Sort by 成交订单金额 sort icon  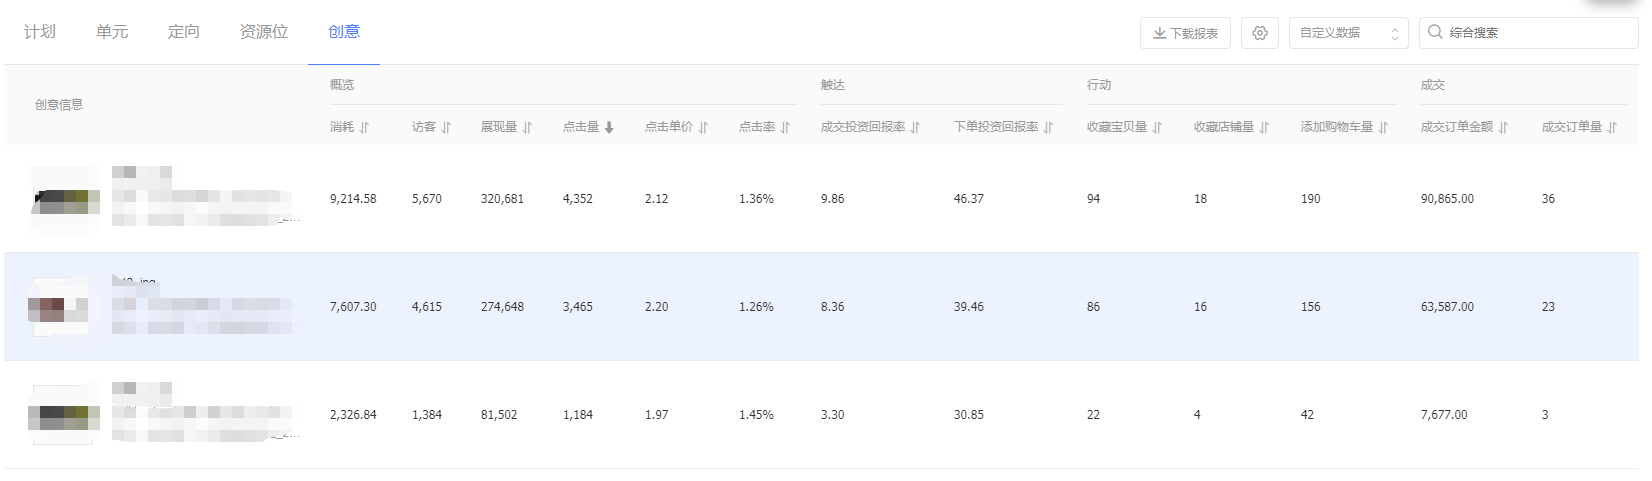pos(1503,127)
